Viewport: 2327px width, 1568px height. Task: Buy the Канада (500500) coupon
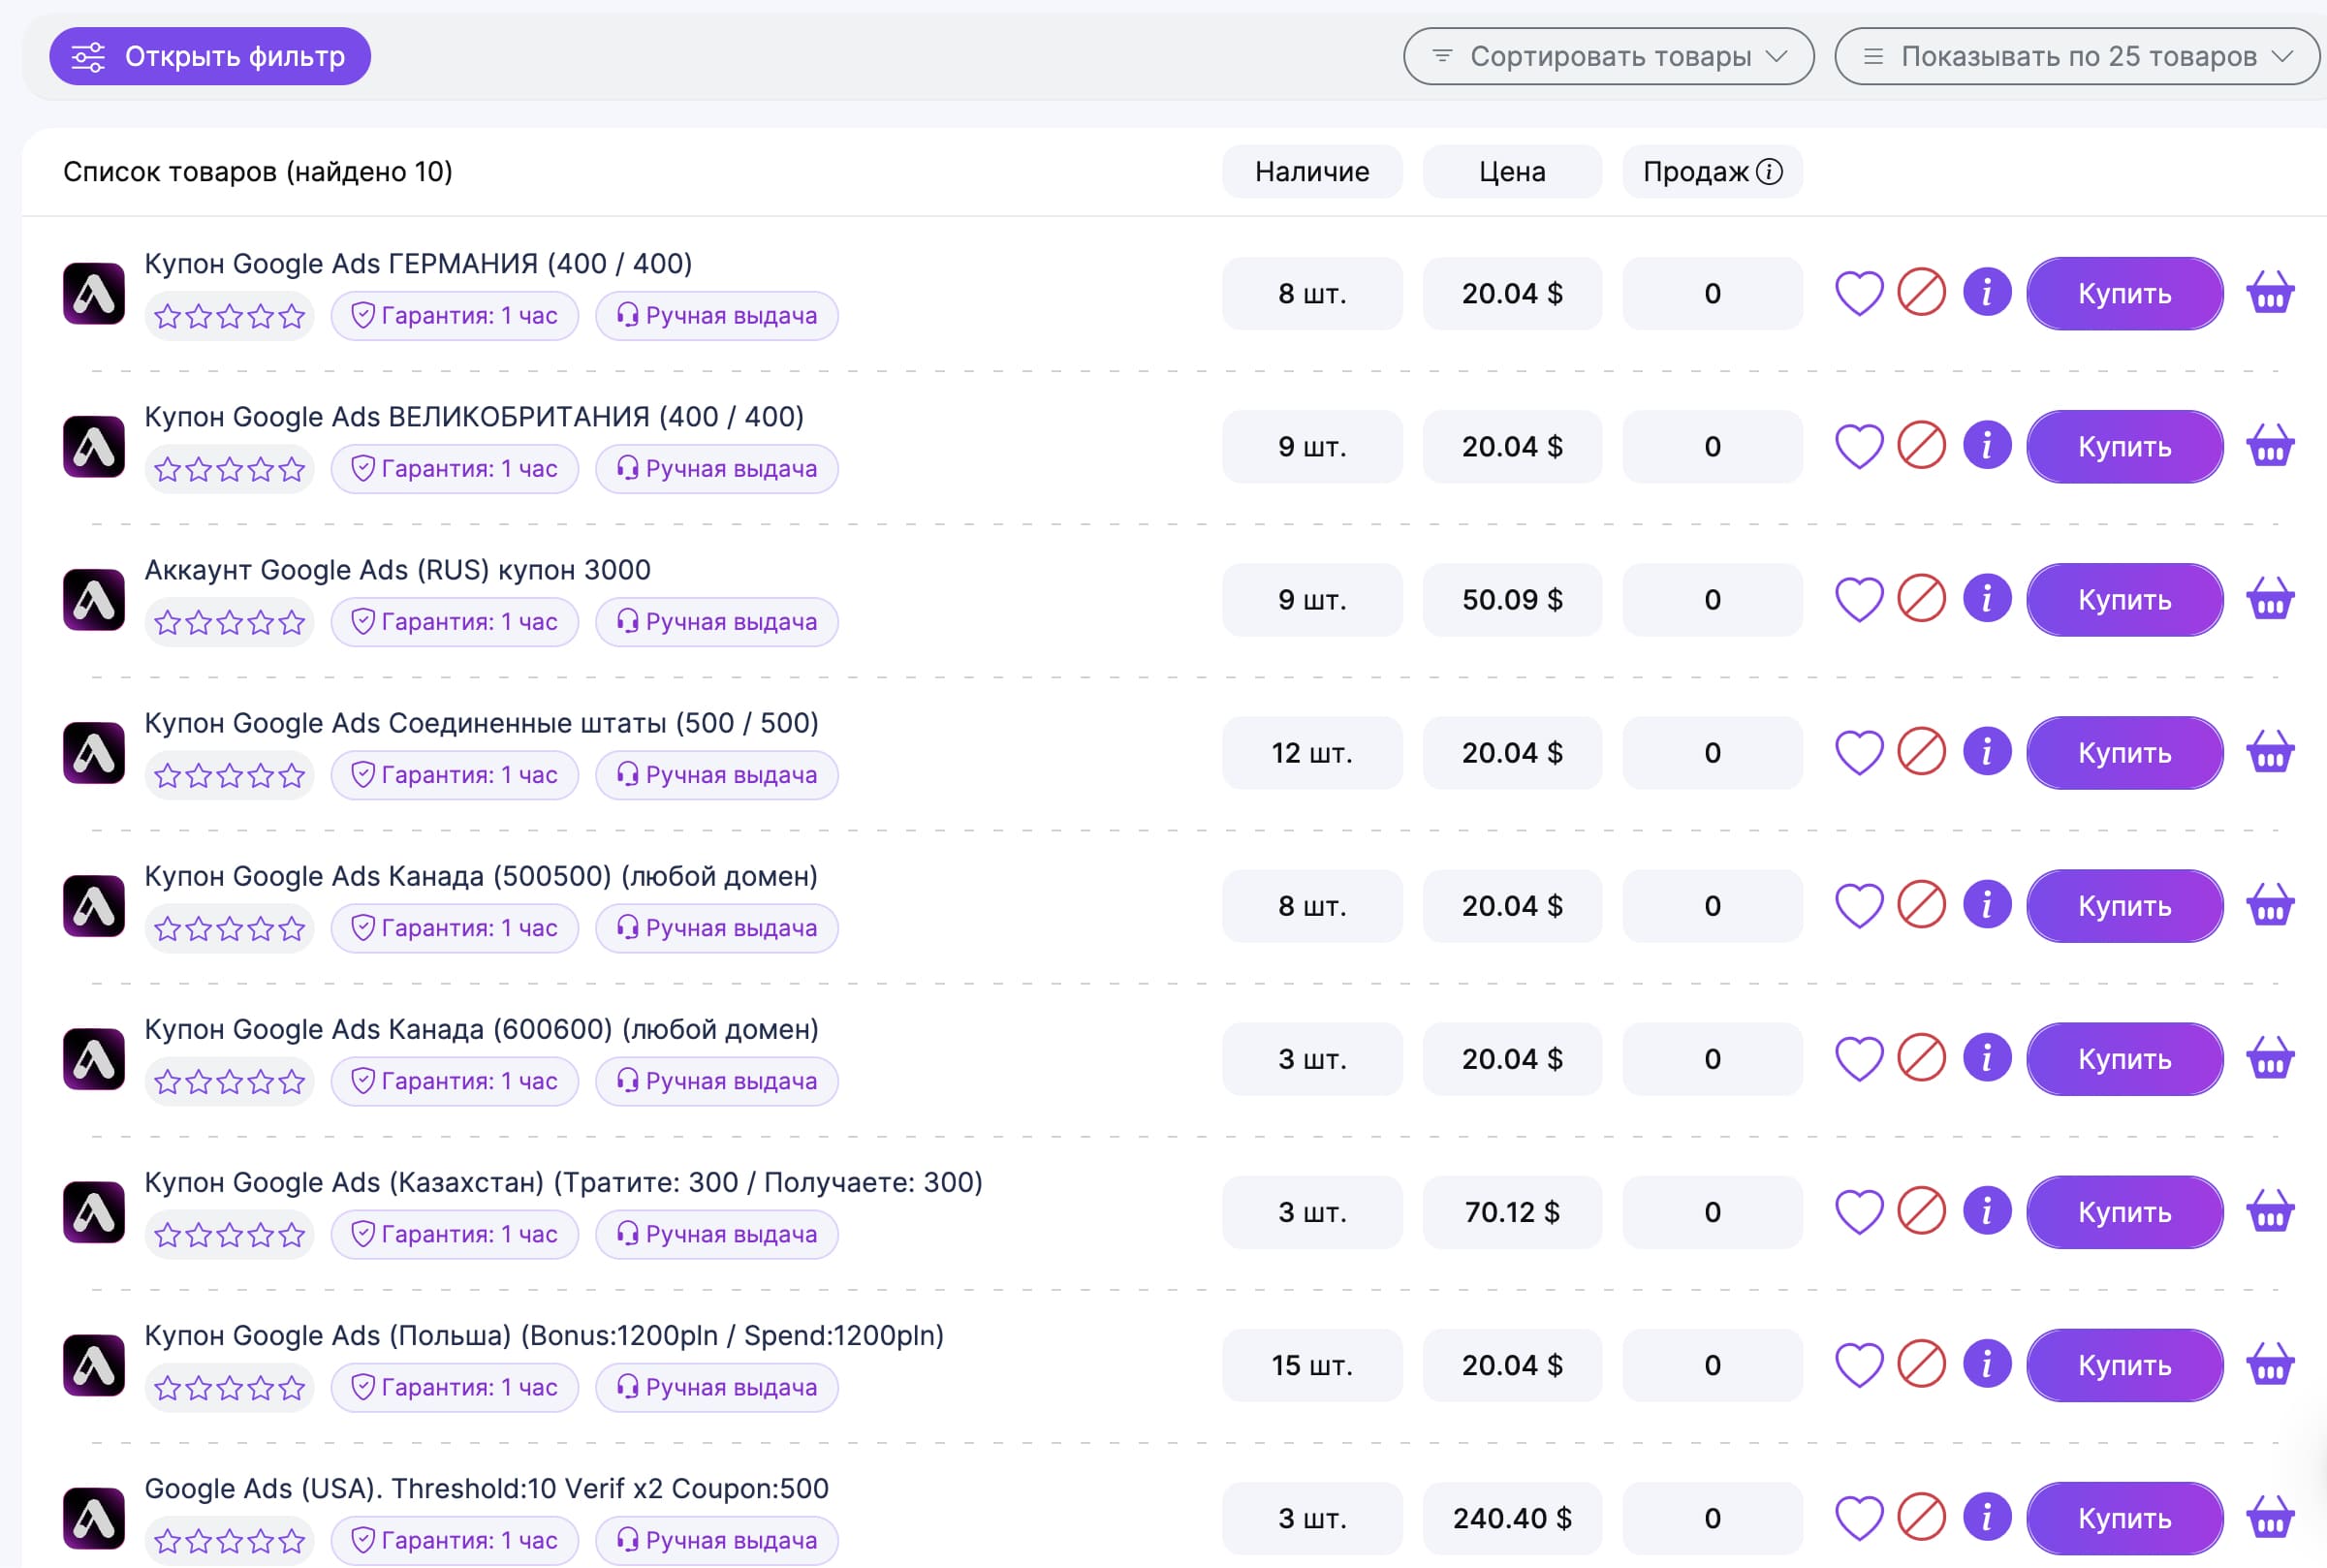click(2125, 906)
